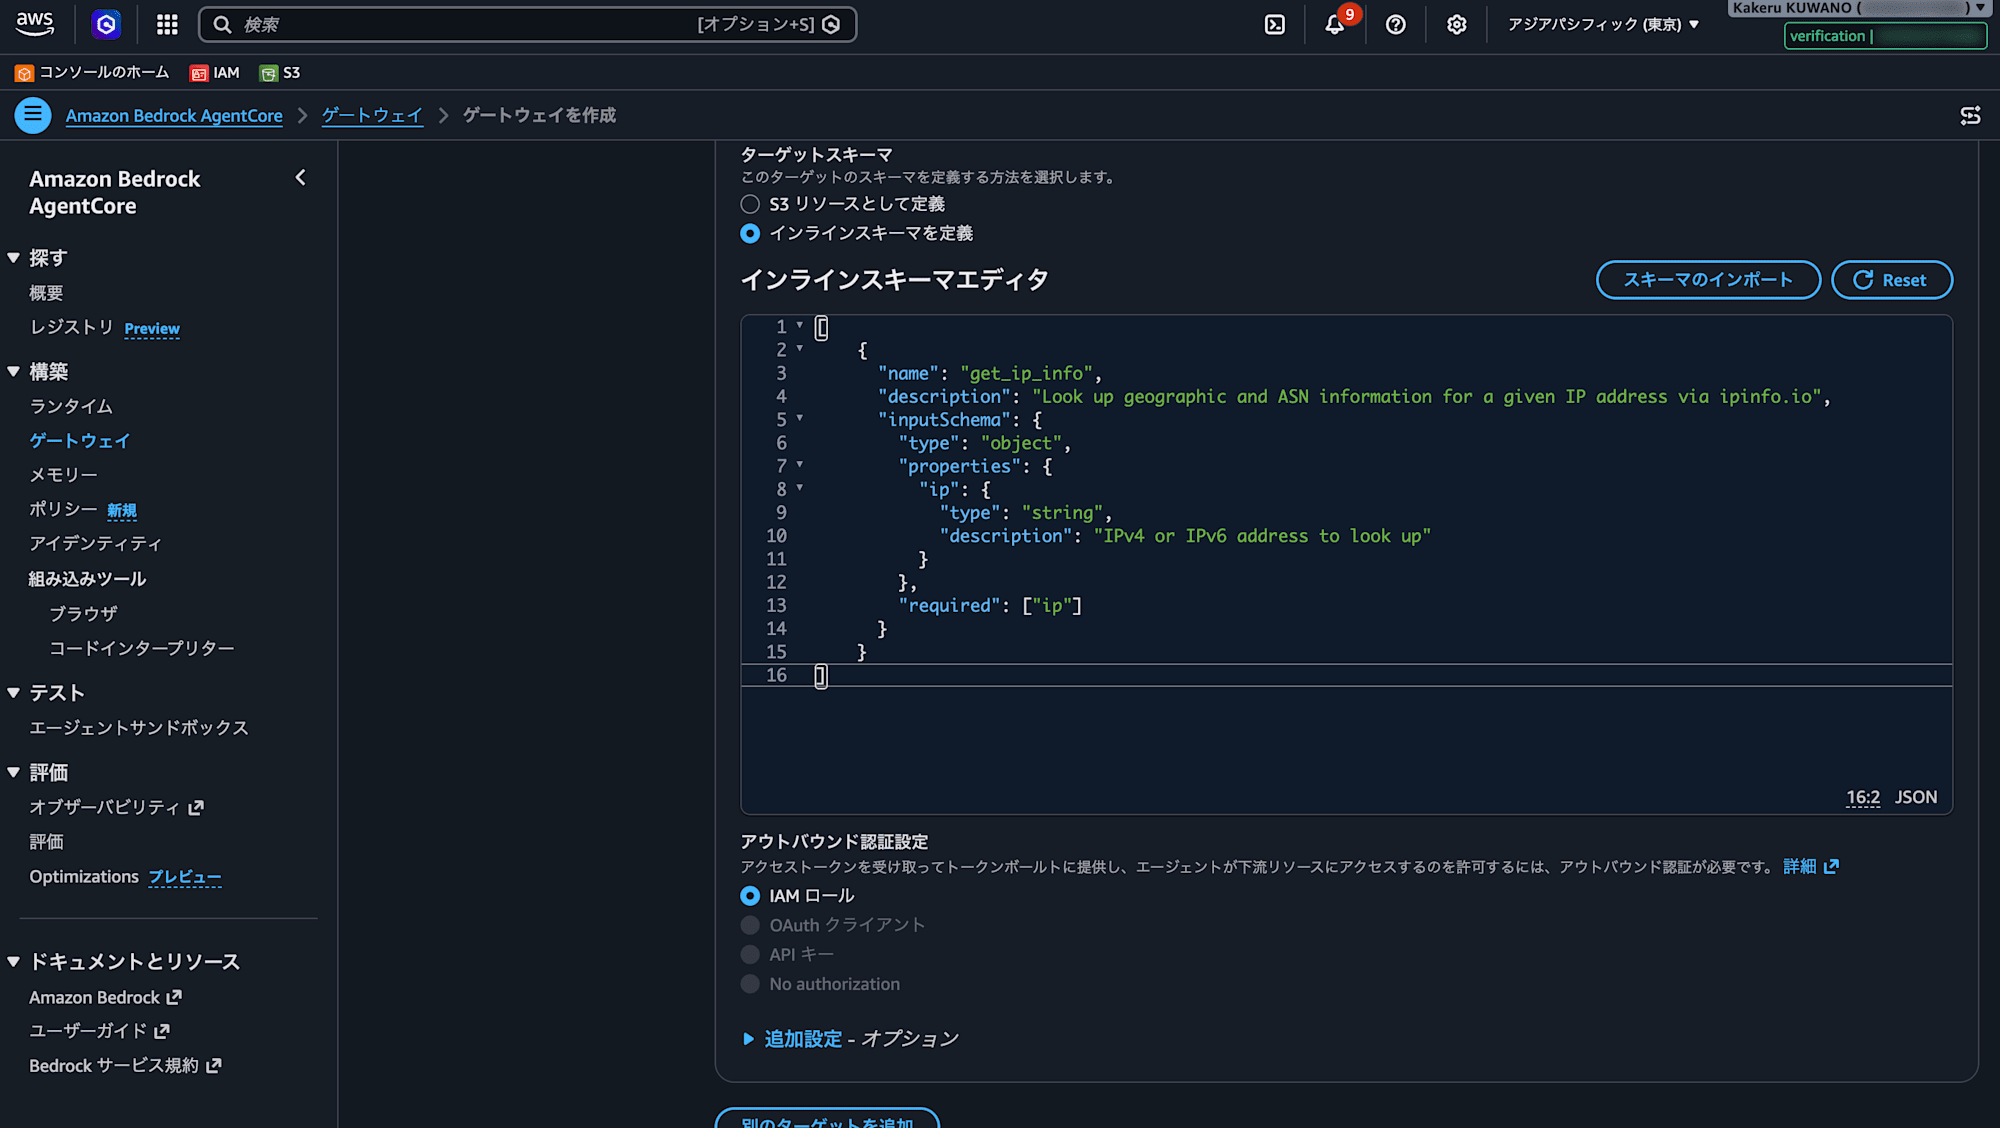This screenshot has height=1128, width=2000.
Task: Fold code at editor line 1
Action: tap(800, 325)
